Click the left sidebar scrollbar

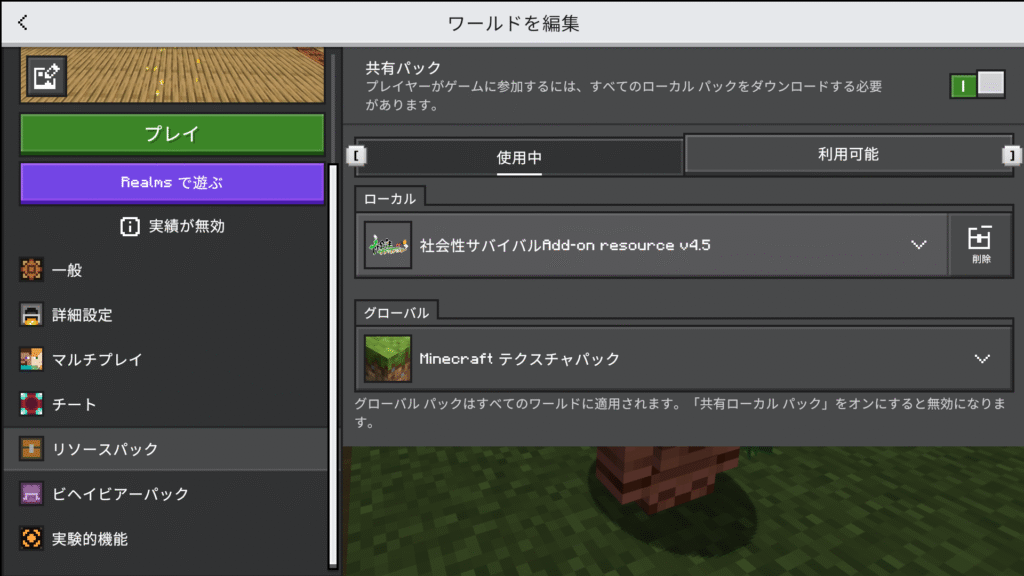[x=333, y=360]
